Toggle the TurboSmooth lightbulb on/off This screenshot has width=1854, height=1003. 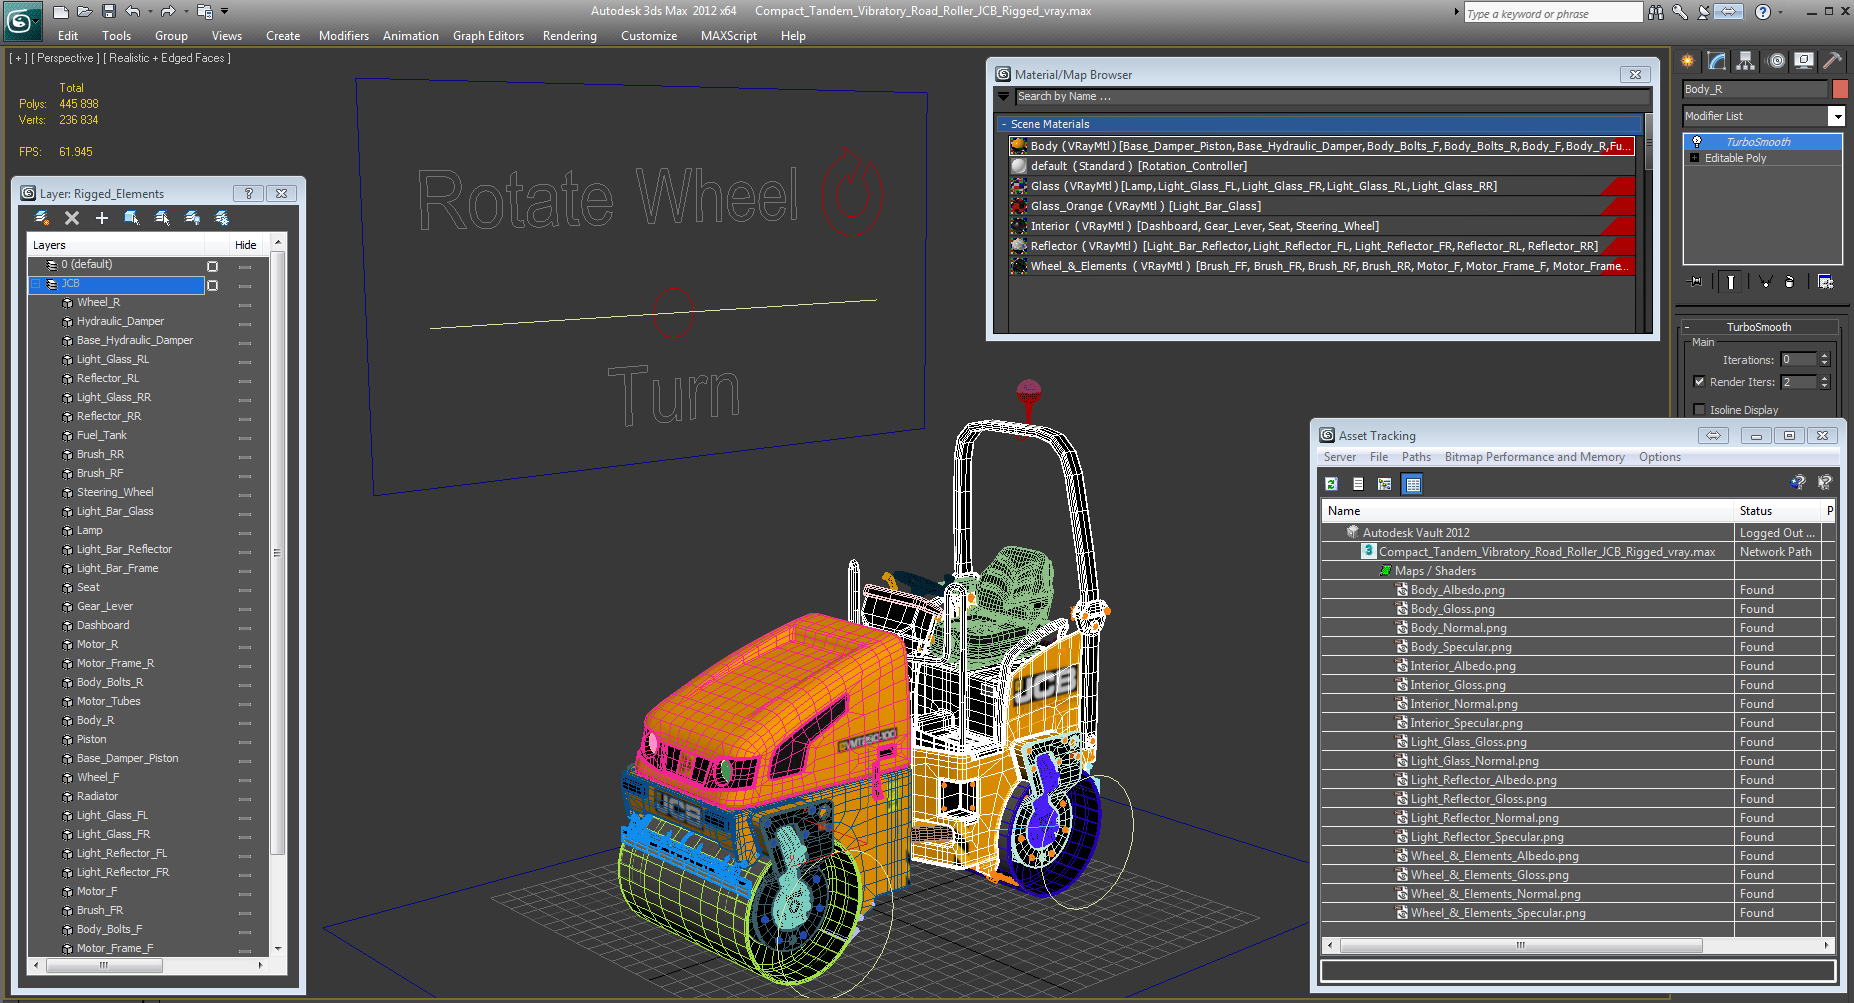[1697, 142]
